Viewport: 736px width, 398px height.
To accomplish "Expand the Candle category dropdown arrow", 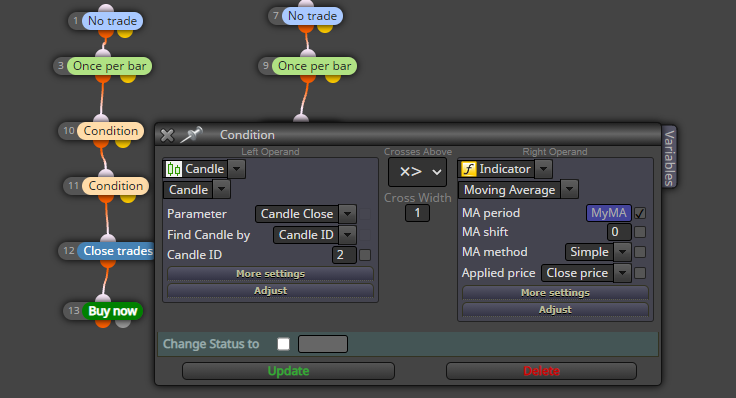I will [237, 169].
